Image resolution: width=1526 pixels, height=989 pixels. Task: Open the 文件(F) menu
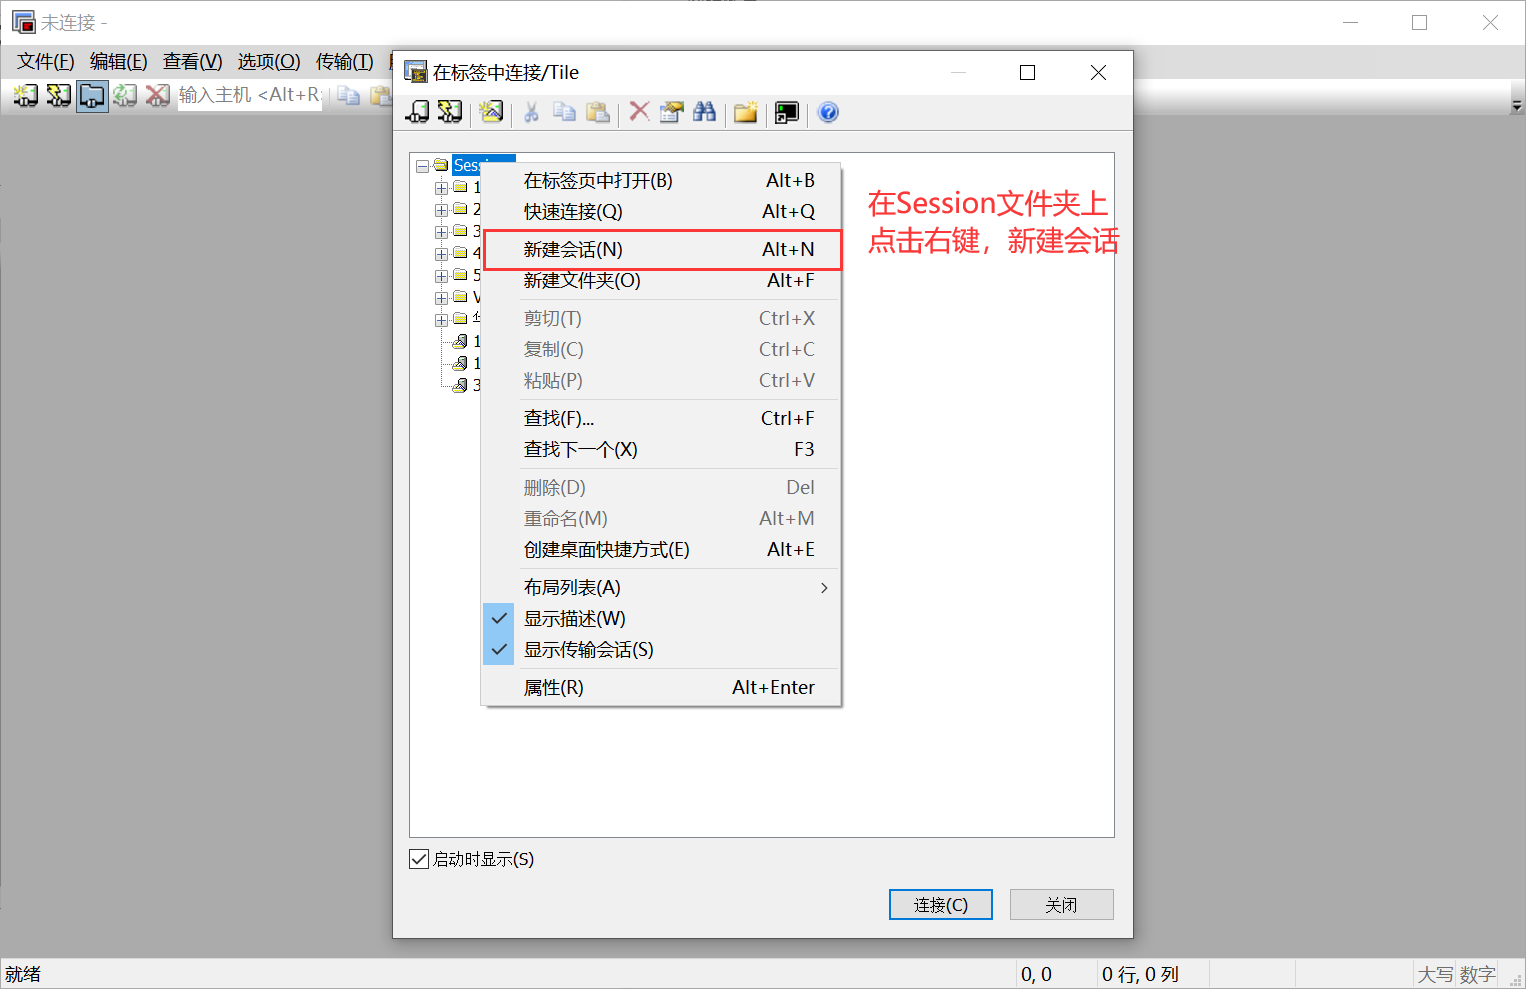point(46,62)
